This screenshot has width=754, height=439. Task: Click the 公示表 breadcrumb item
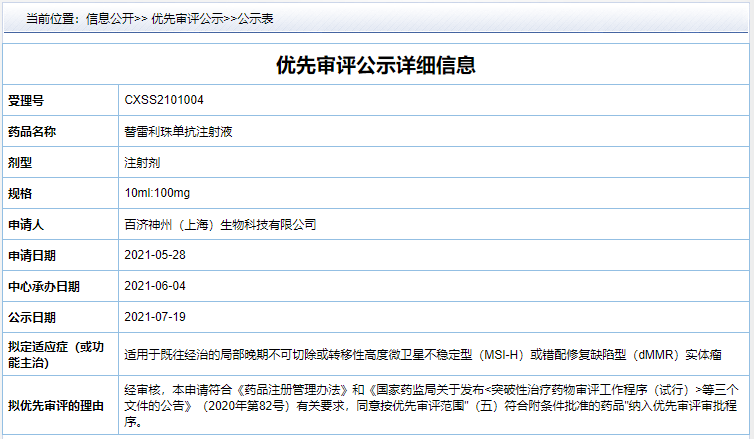[x=255, y=19]
